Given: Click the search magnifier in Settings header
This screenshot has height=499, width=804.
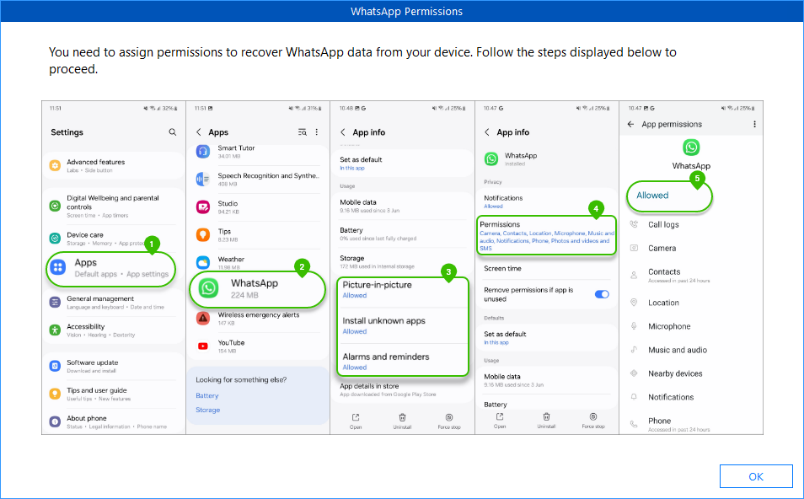Looking at the screenshot, I should pos(172,132).
